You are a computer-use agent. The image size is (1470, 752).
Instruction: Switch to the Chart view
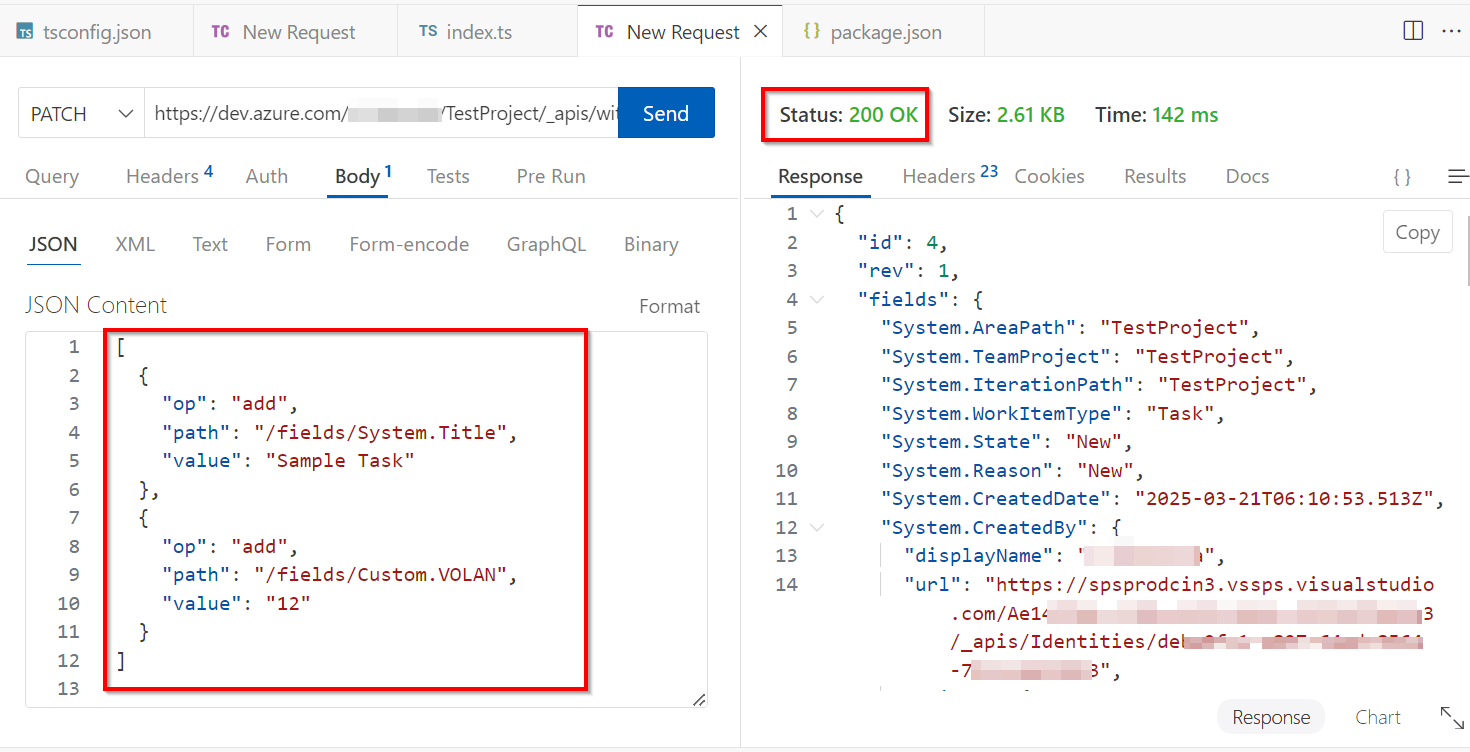point(1377,717)
